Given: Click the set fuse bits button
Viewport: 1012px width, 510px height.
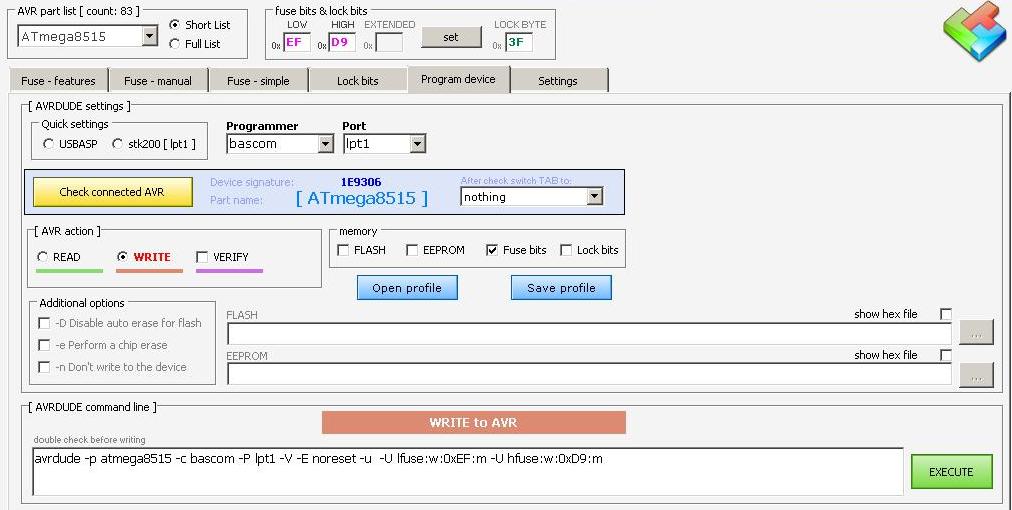Looking at the screenshot, I should coord(451,37).
